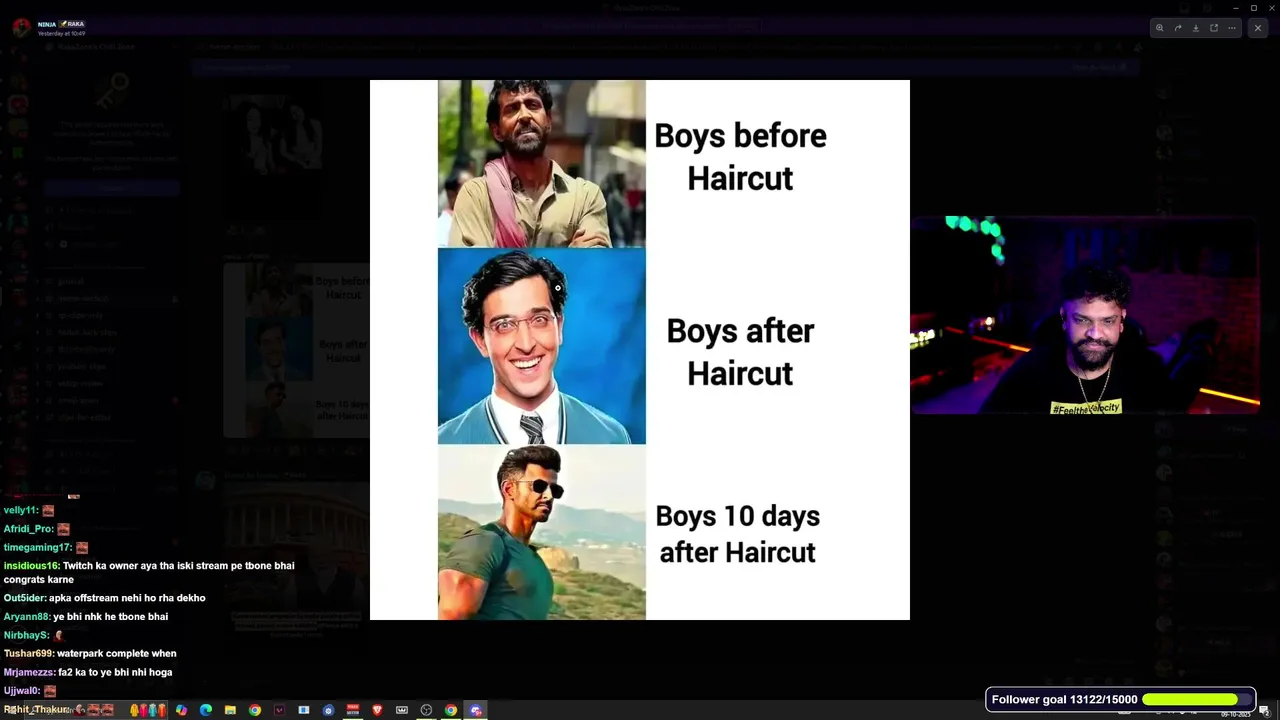
Task: Open File Explorer from the taskbar
Action: (230, 710)
